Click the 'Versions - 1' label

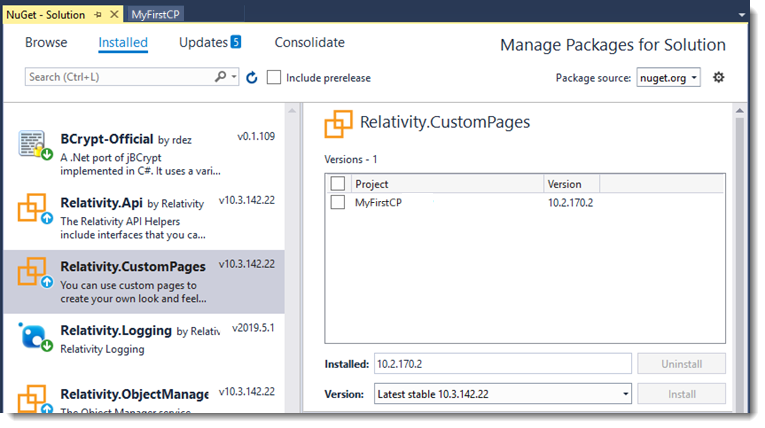(351, 160)
